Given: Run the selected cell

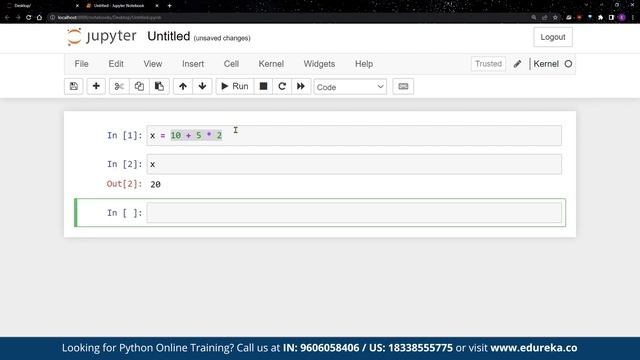Looking at the screenshot, I should point(235,86).
